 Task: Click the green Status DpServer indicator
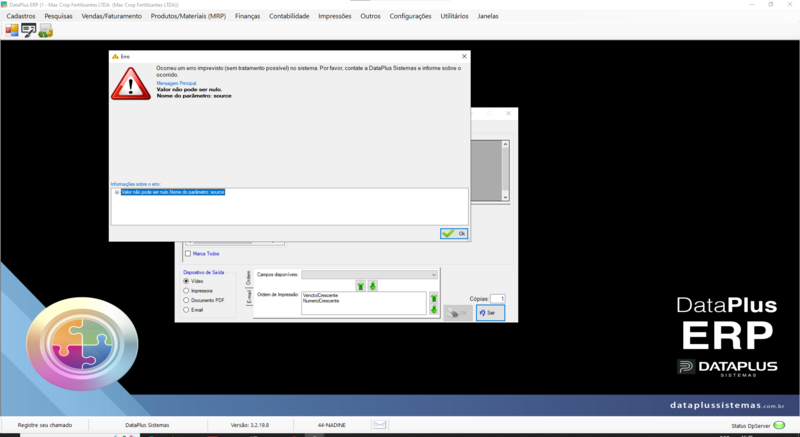[779, 425]
